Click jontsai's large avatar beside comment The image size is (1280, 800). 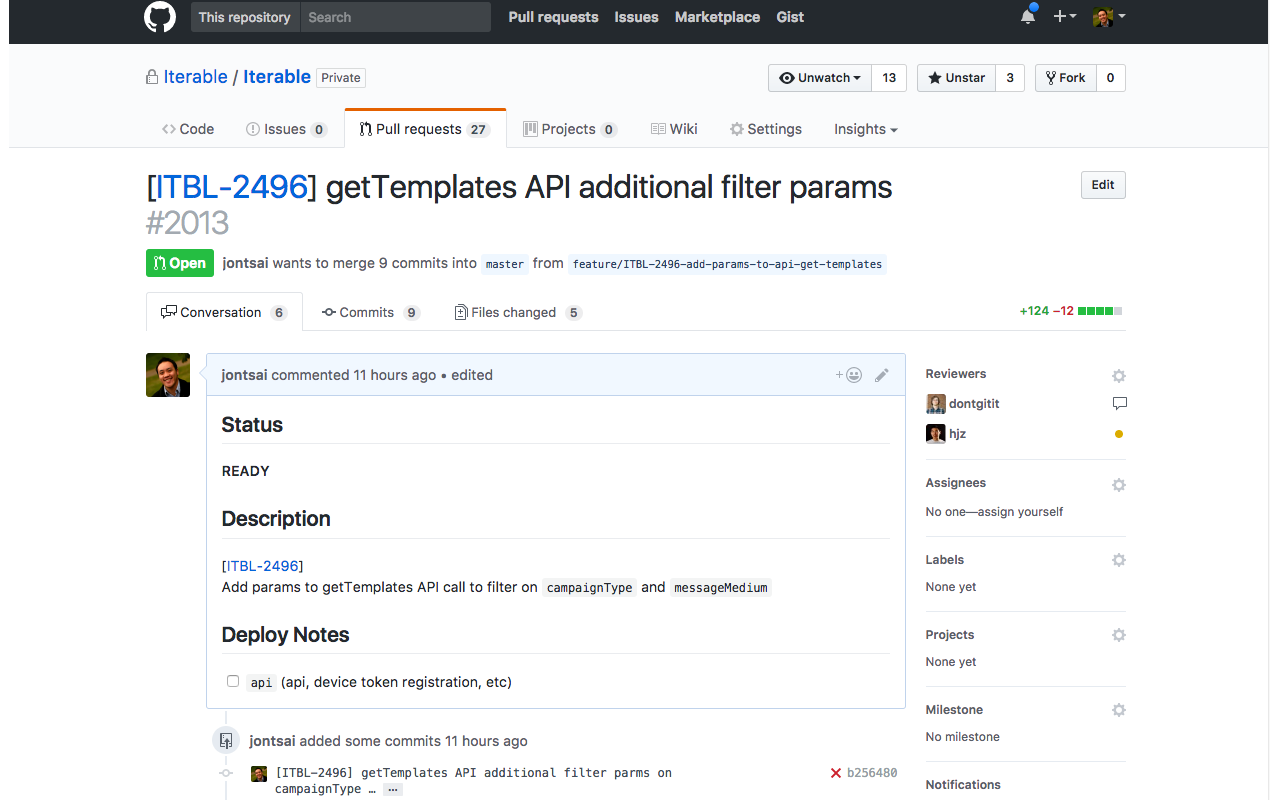click(x=168, y=375)
